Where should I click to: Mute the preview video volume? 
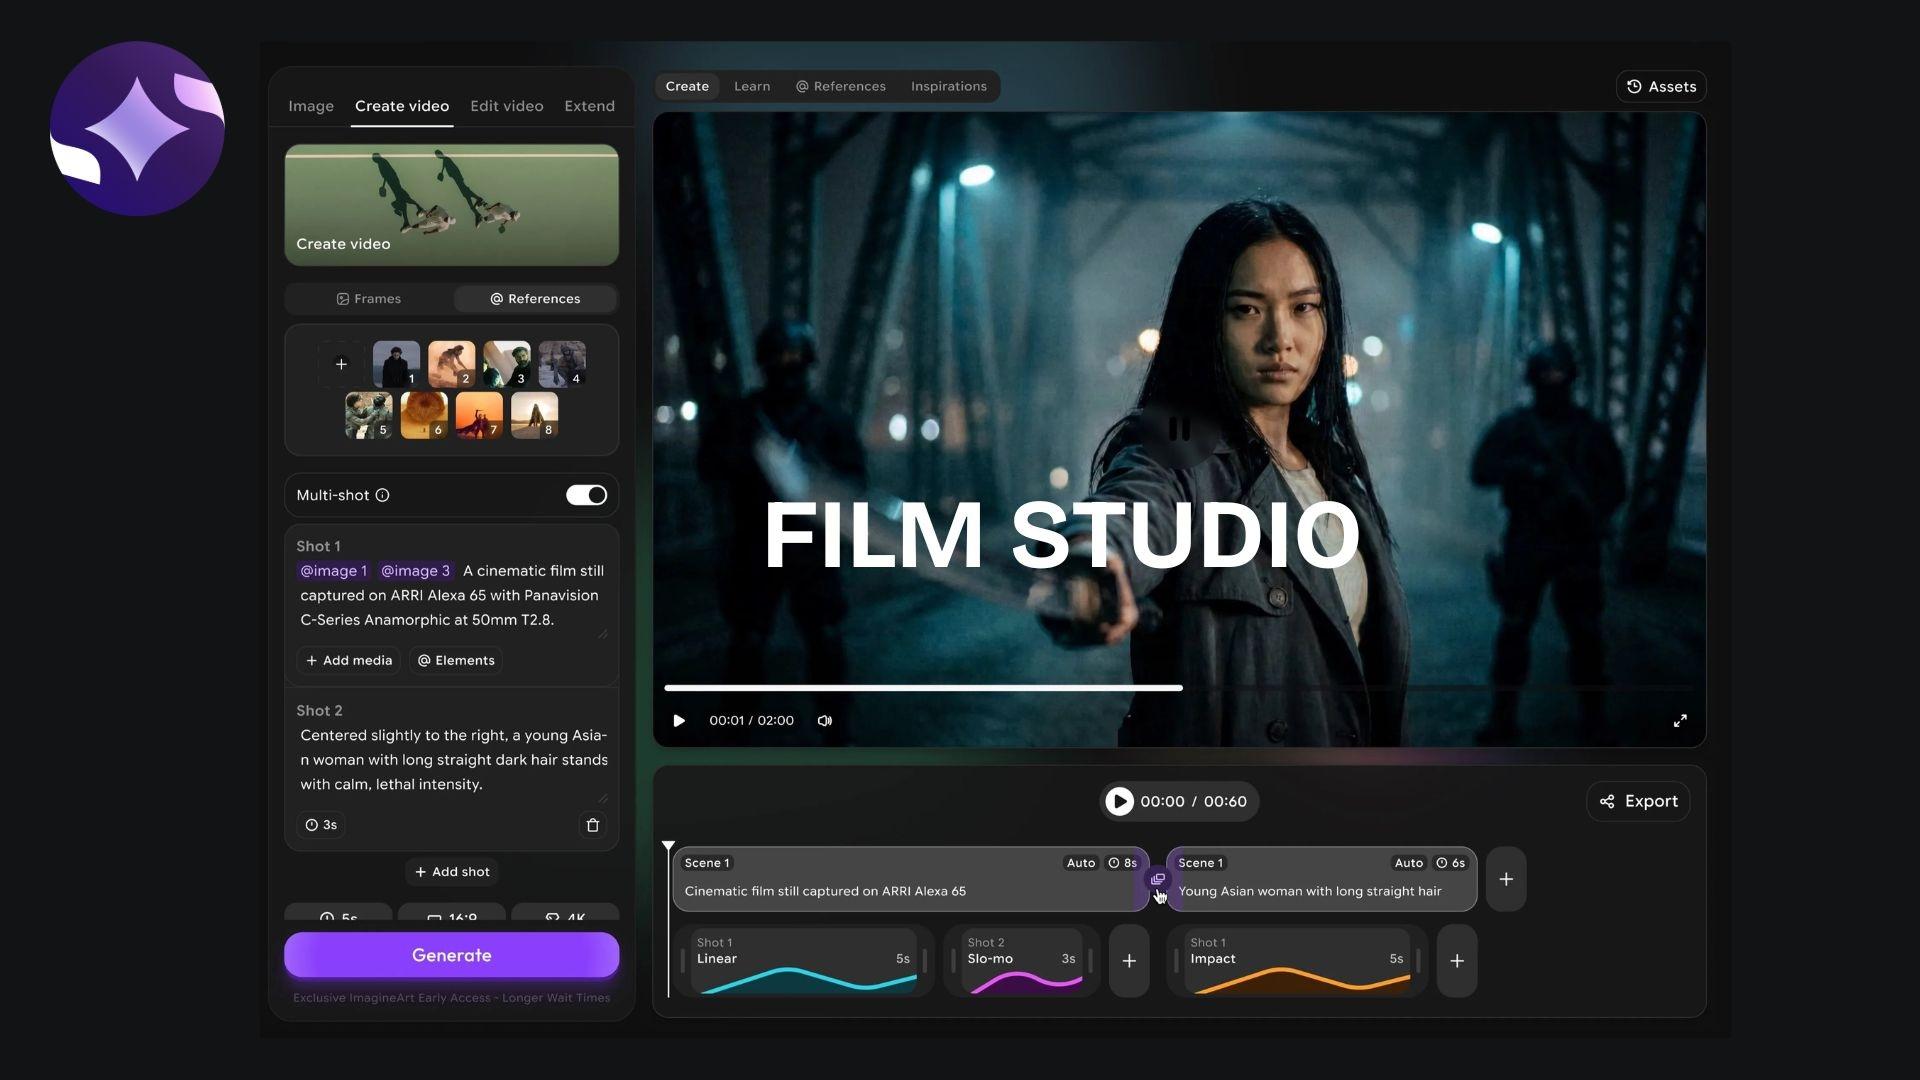[825, 721]
